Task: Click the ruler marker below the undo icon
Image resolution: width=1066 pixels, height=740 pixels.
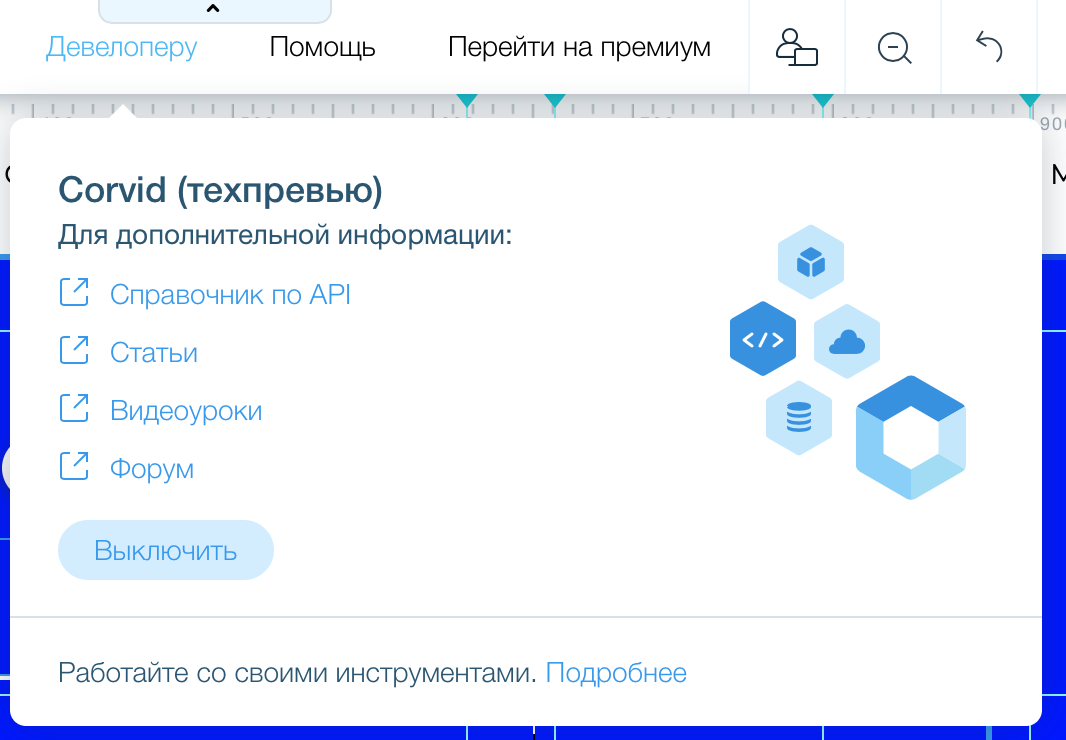Action: coord(1030,101)
